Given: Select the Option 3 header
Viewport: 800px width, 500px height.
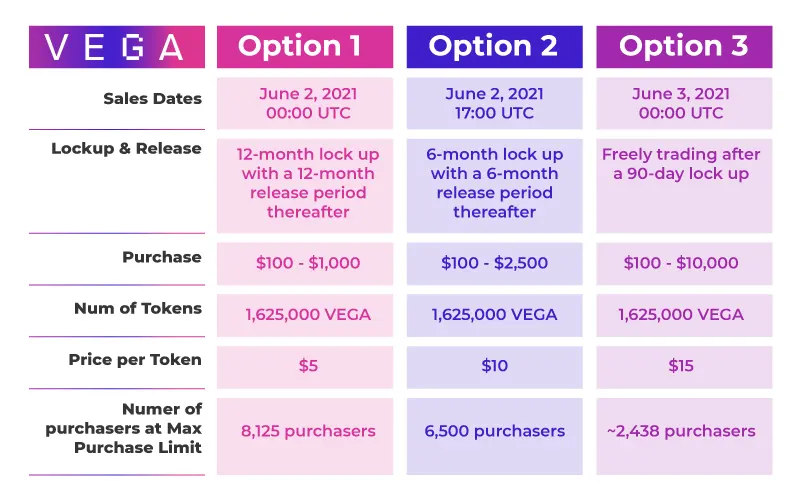Looking at the screenshot, I should click(x=684, y=47).
